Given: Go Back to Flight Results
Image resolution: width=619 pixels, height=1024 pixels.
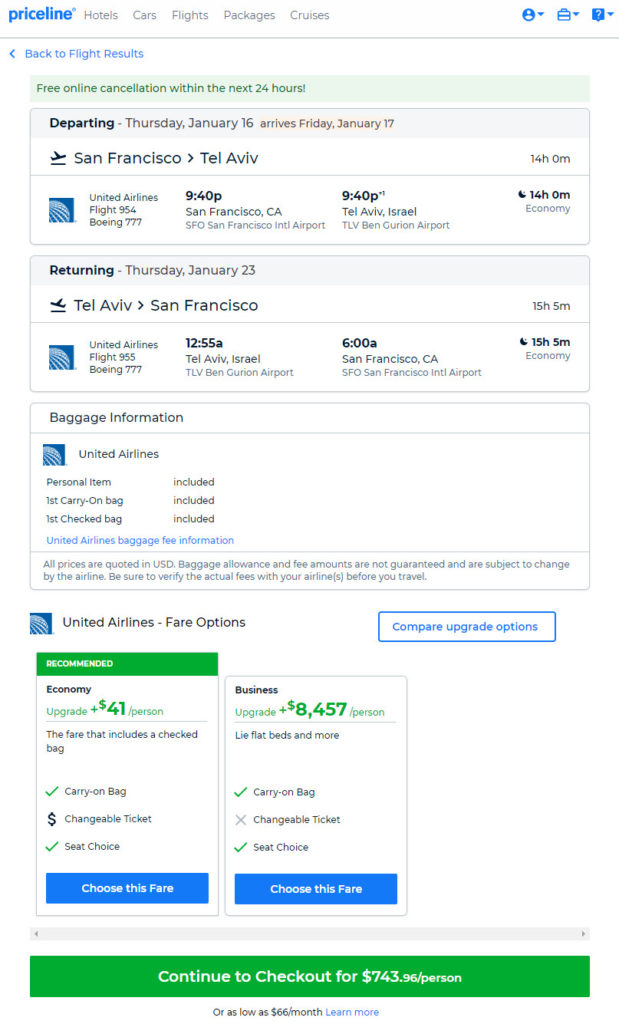Looking at the screenshot, I should click(x=84, y=54).
